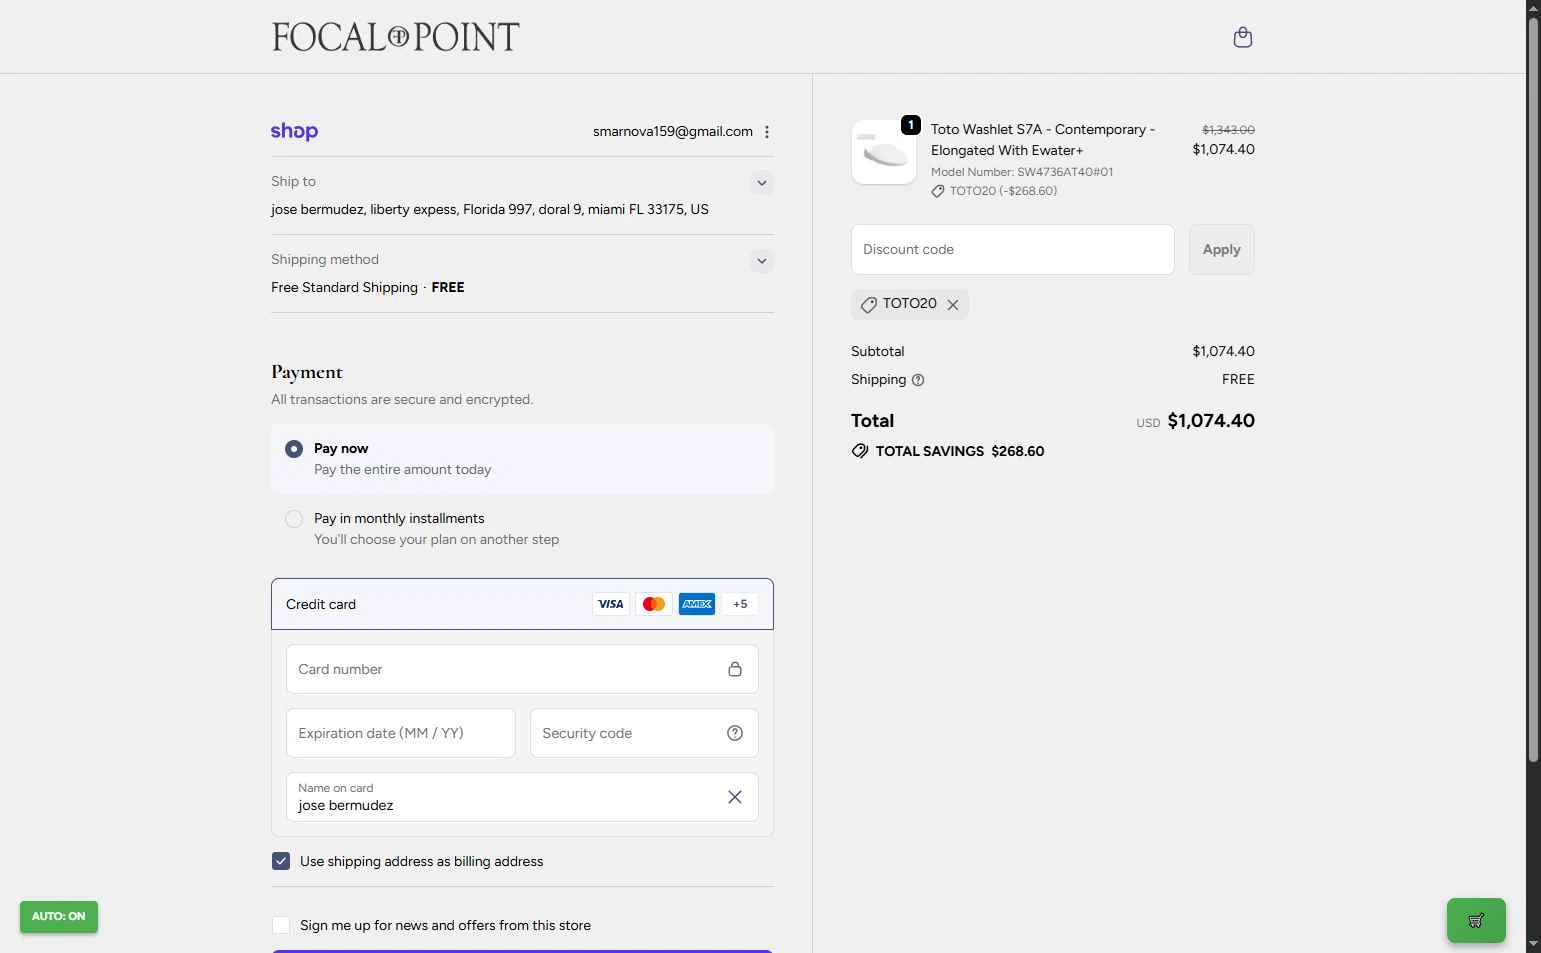Viewport: 1541px width, 953px height.
Task: Focus the Security code field
Action: 644,733
